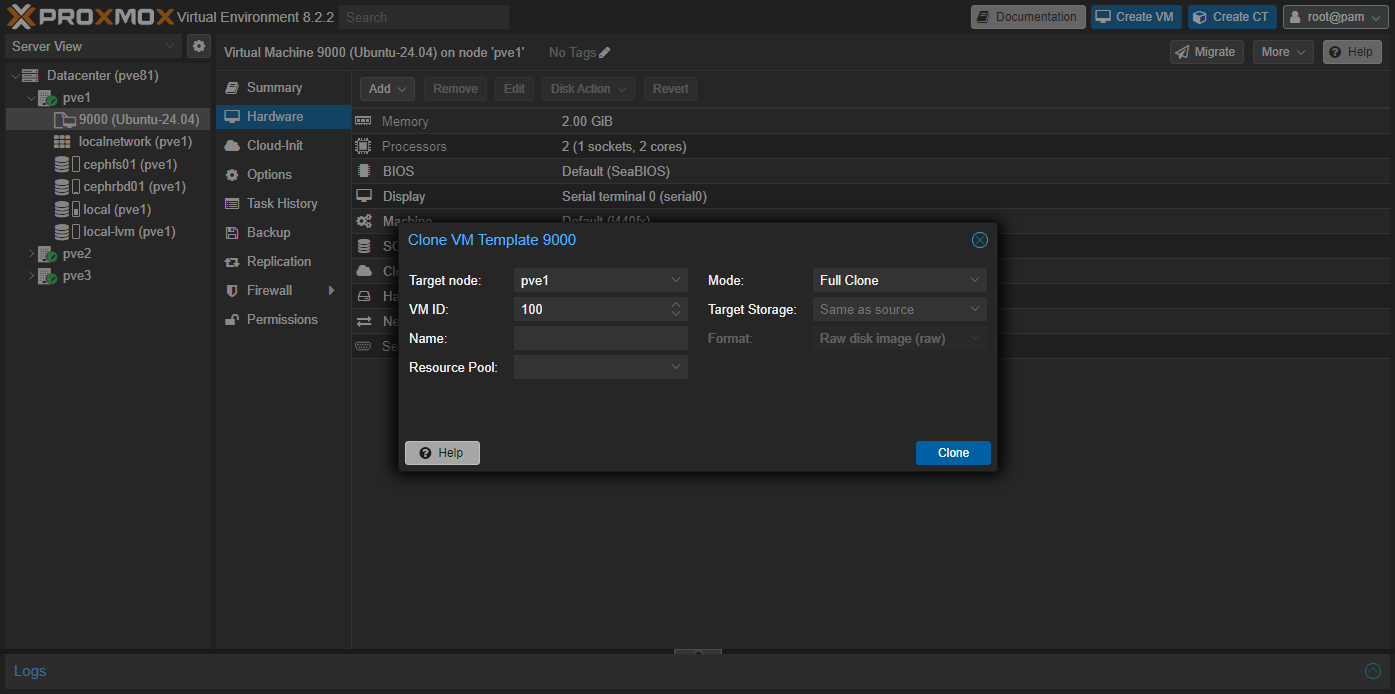Click the Create CT button
This screenshot has width=1395, height=694.
(1232, 17)
